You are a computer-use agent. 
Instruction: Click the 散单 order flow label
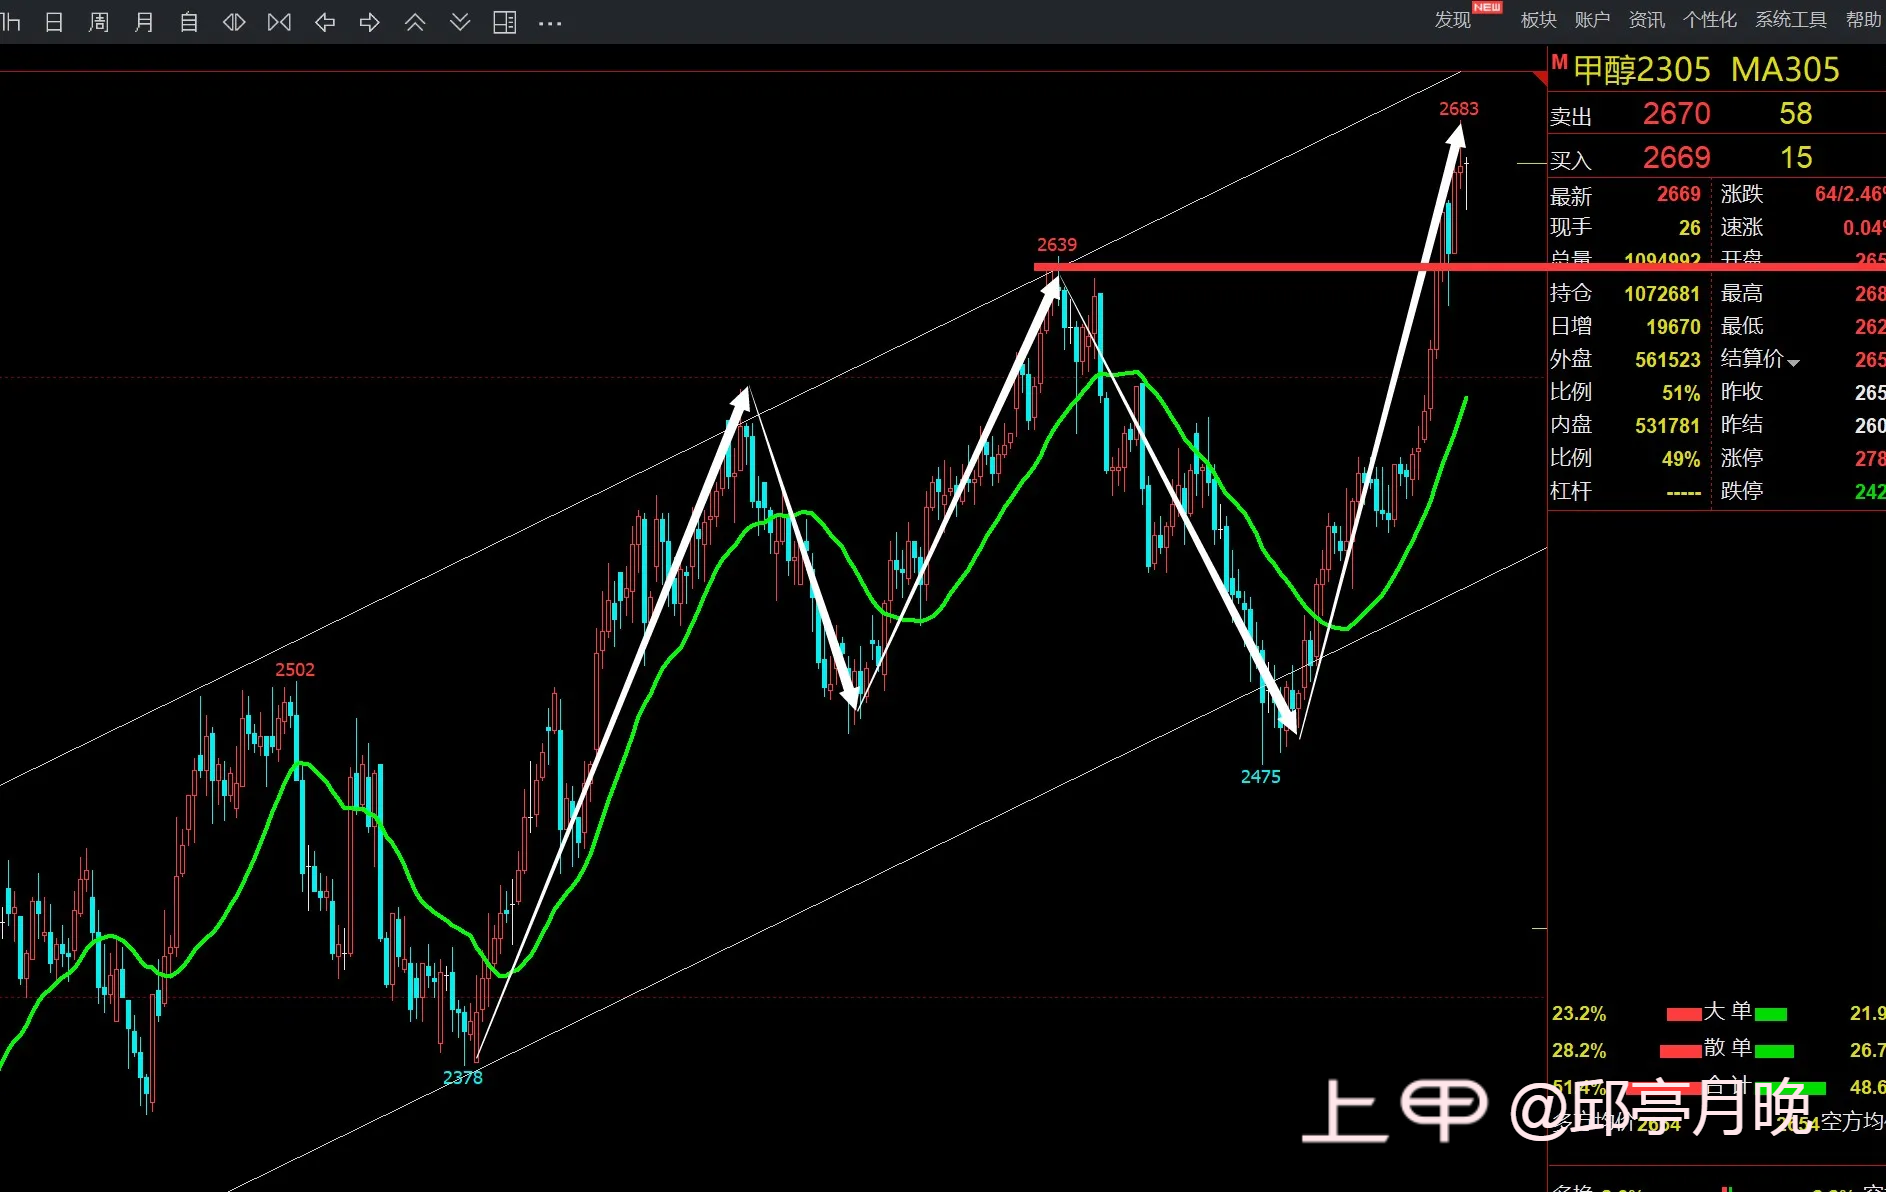click(1727, 1048)
